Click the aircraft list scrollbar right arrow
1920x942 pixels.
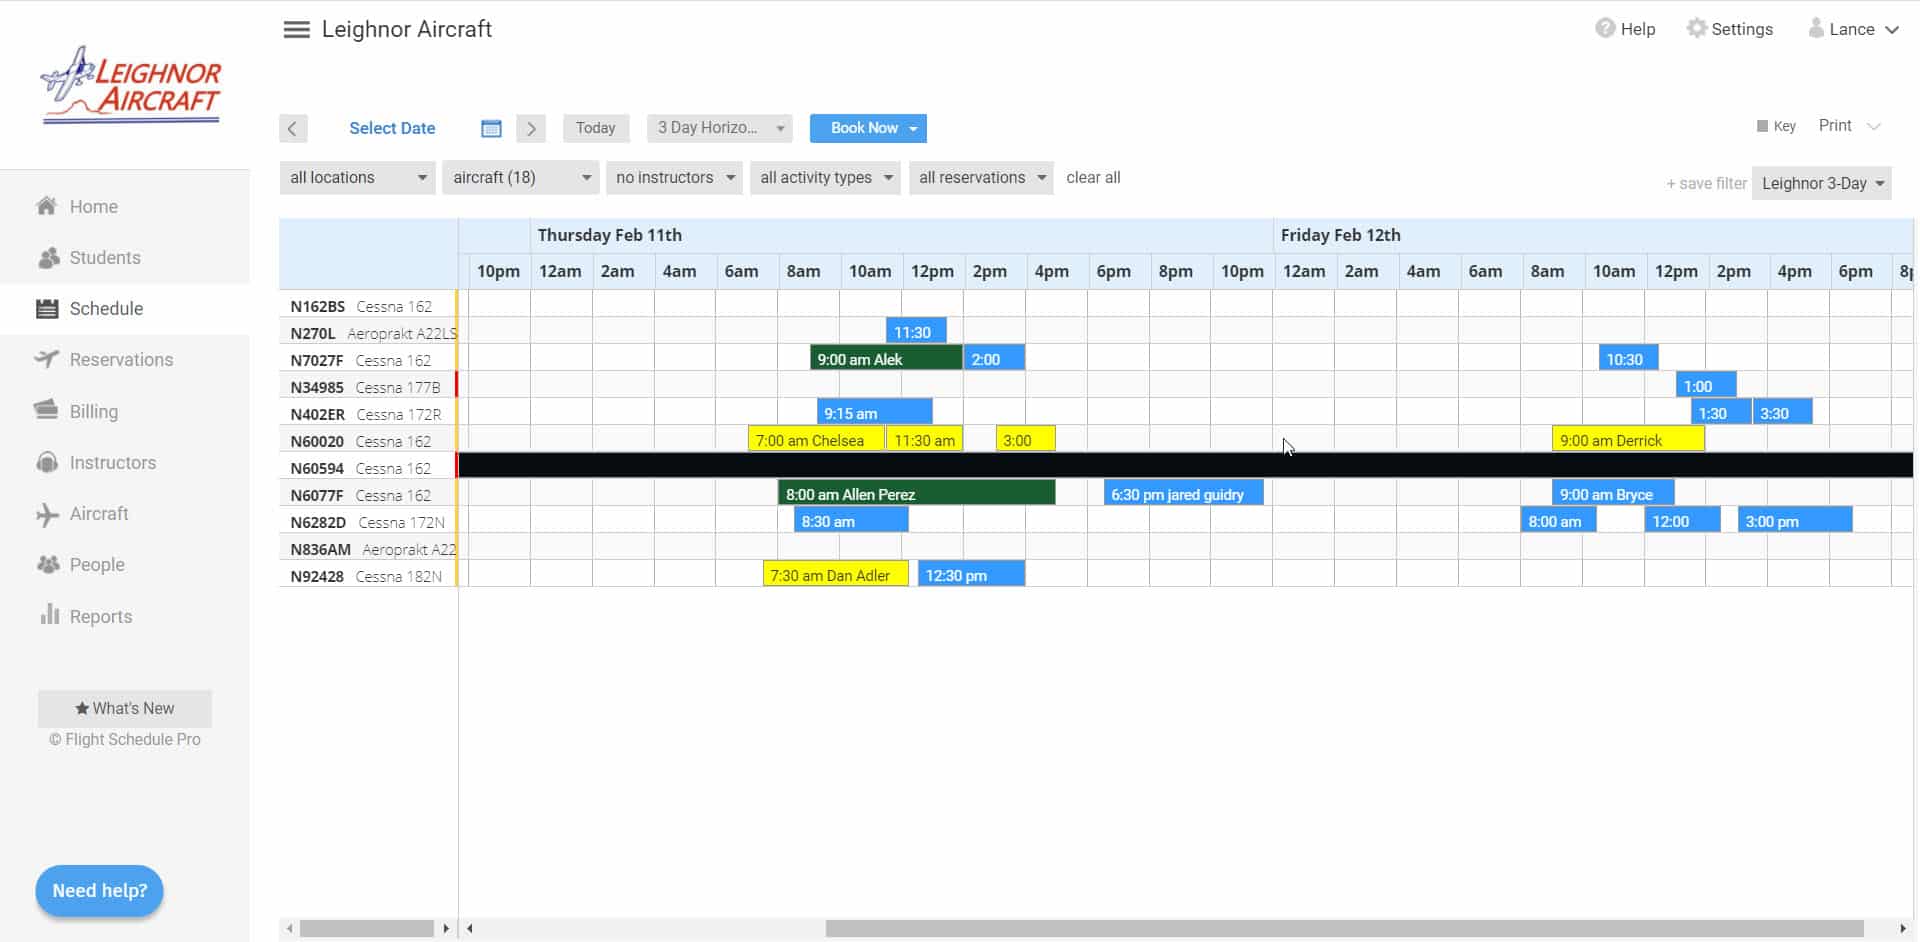[x=446, y=928]
